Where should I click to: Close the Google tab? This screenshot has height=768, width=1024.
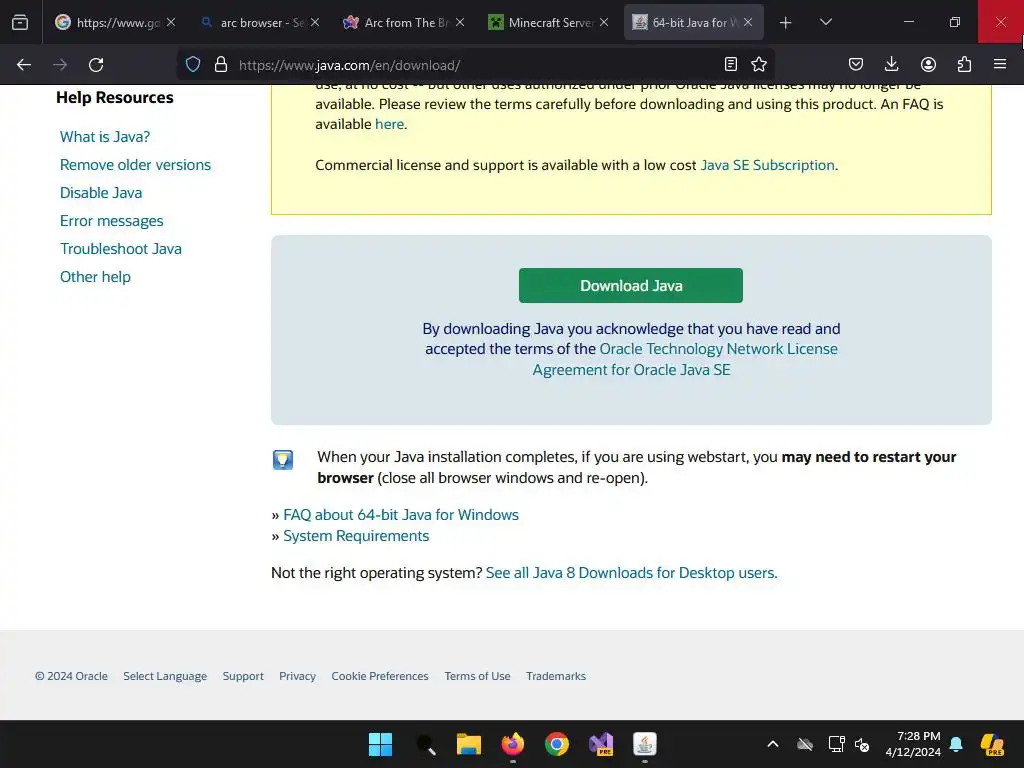click(x=171, y=22)
